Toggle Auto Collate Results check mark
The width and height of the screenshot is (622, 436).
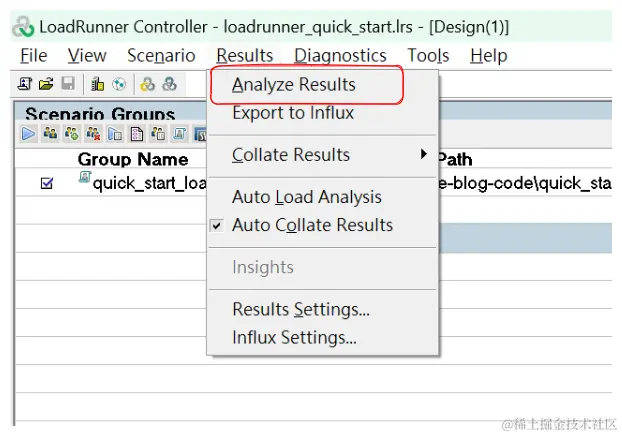(x=217, y=225)
